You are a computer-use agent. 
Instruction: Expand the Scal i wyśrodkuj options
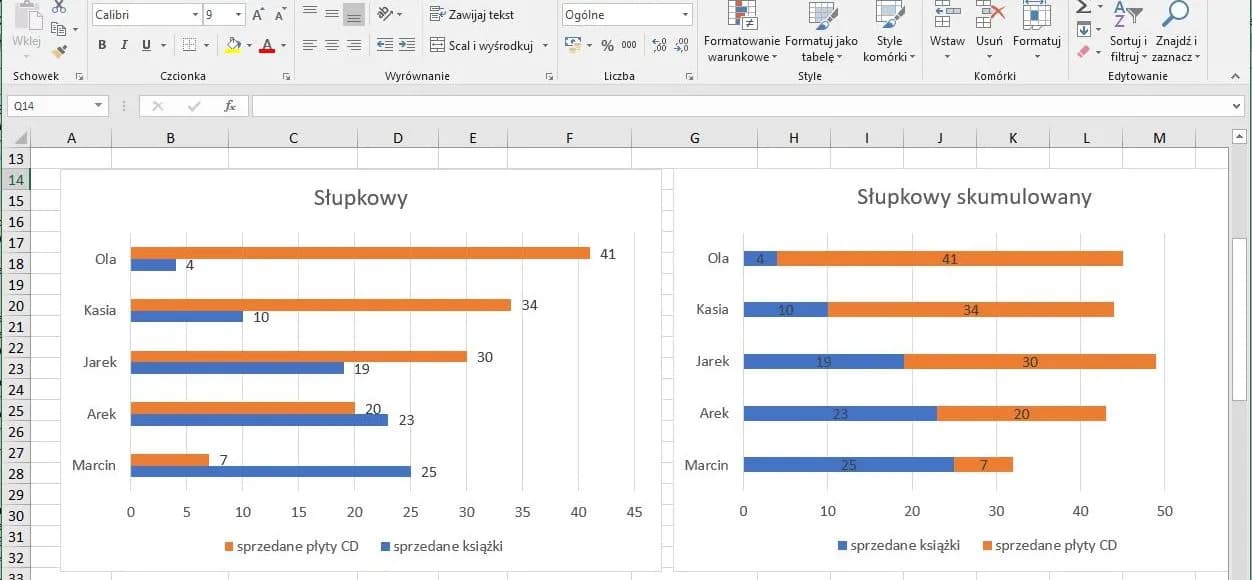pyautogui.click(x=544, y=45)
